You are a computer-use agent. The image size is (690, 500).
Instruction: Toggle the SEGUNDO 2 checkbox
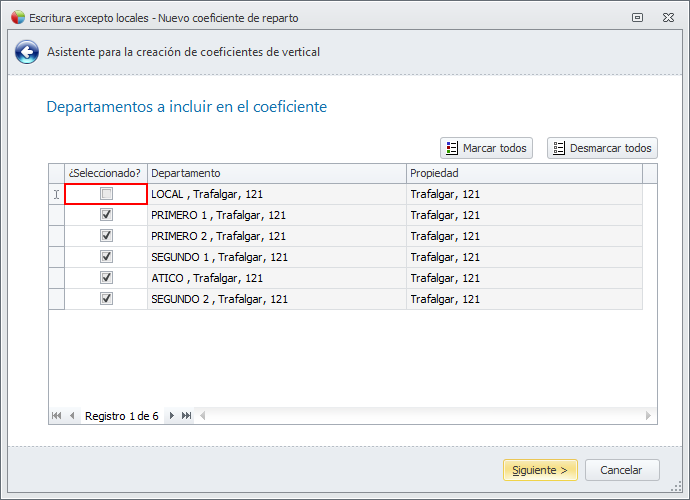coord(107,299)
